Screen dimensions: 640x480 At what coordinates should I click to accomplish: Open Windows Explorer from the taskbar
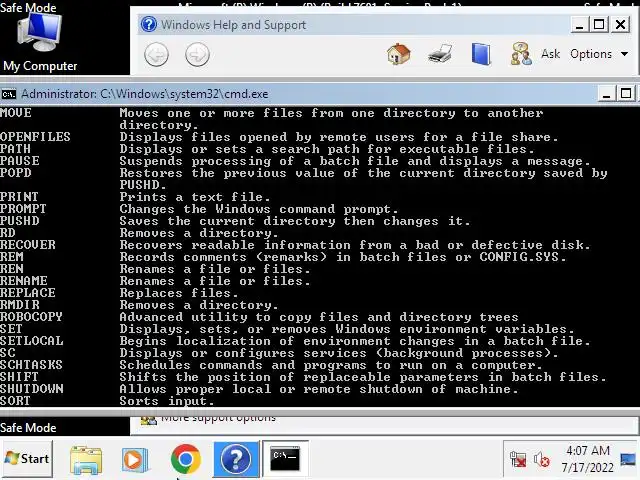pyautogui.click(x=86, y=460)
